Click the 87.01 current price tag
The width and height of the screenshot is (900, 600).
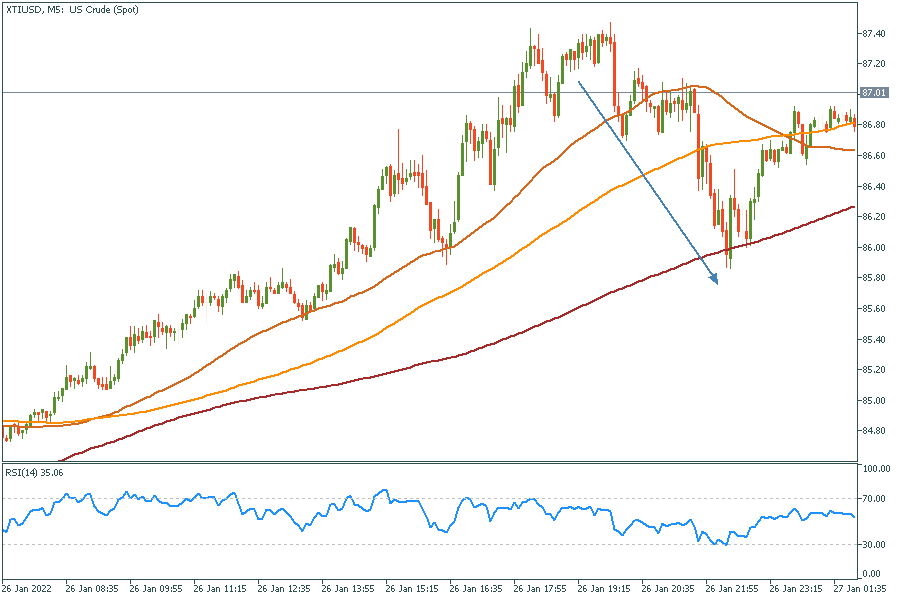pyautogui.click(x=874, y=92)
